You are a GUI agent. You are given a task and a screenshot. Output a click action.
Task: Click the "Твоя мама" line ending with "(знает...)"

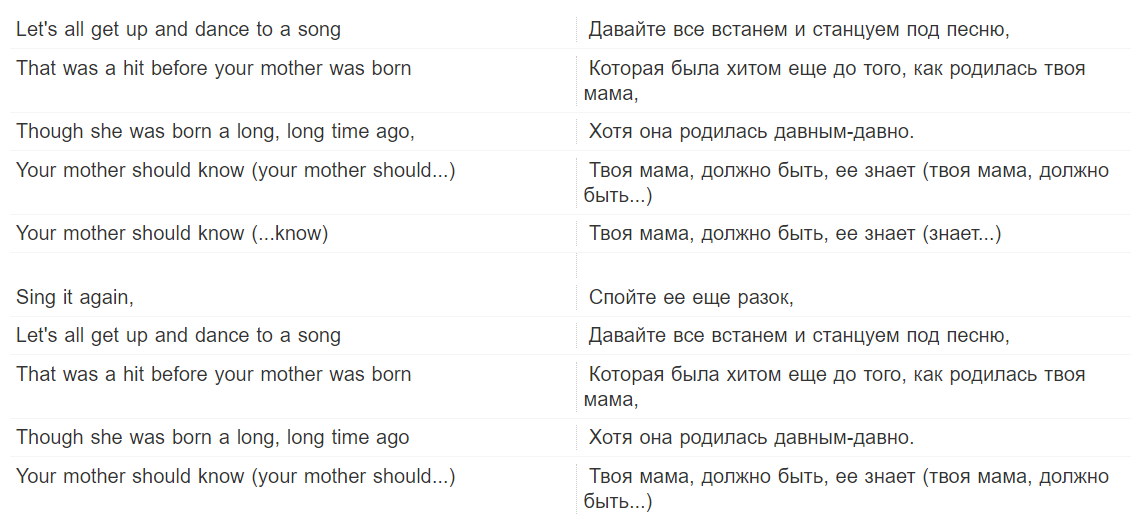(x=794, y=233)
